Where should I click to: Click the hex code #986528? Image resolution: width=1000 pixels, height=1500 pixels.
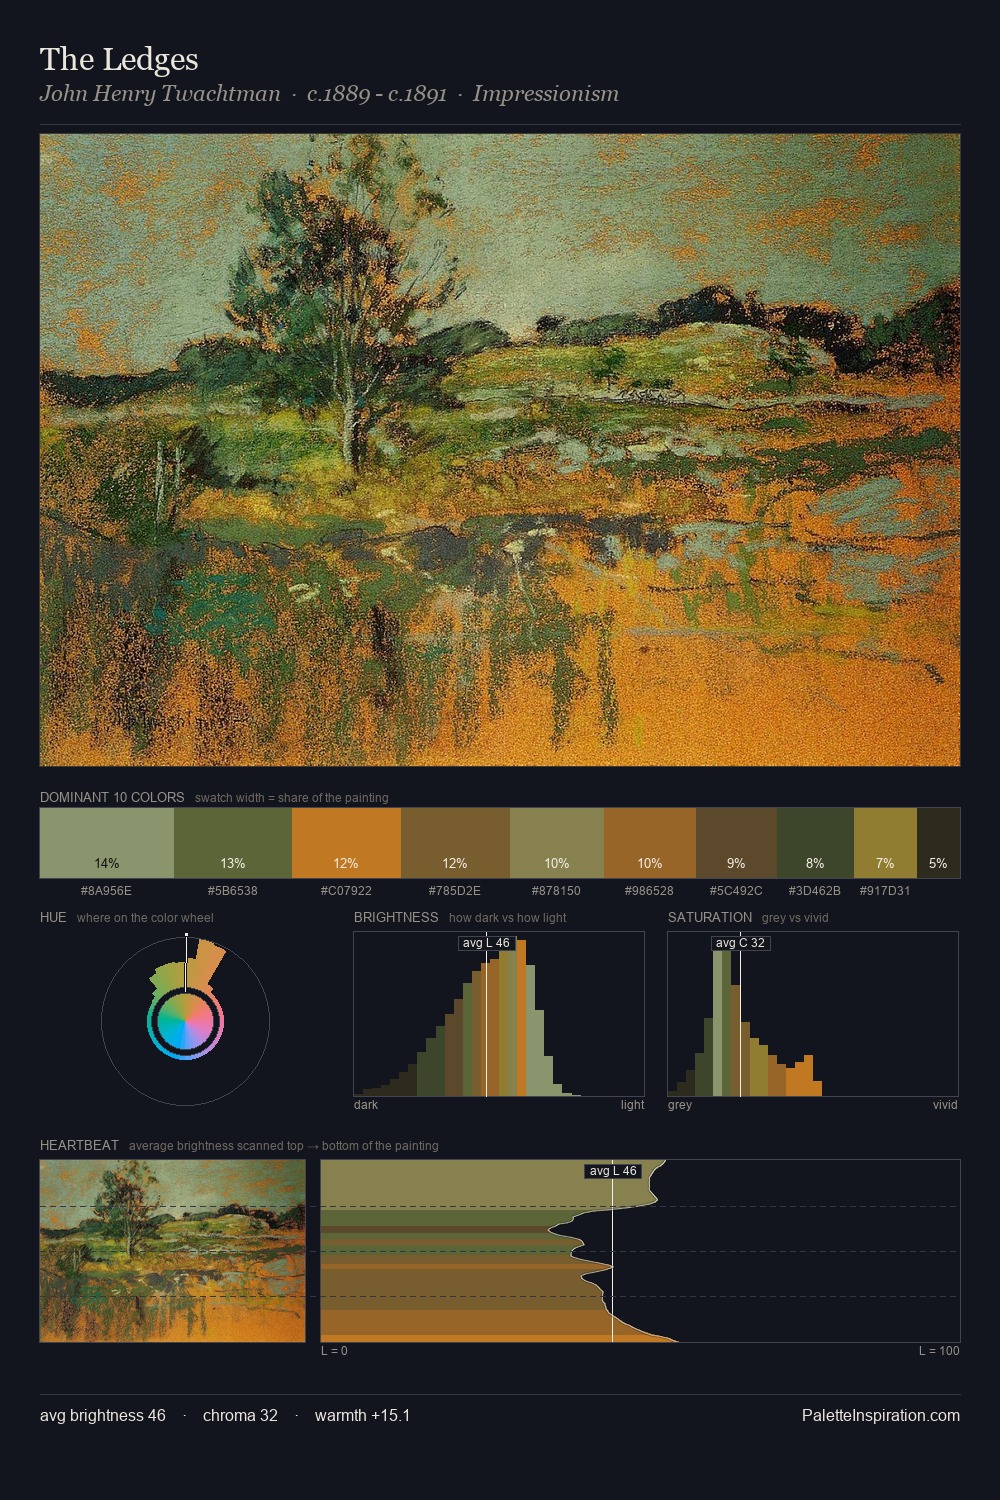point(650,891)
